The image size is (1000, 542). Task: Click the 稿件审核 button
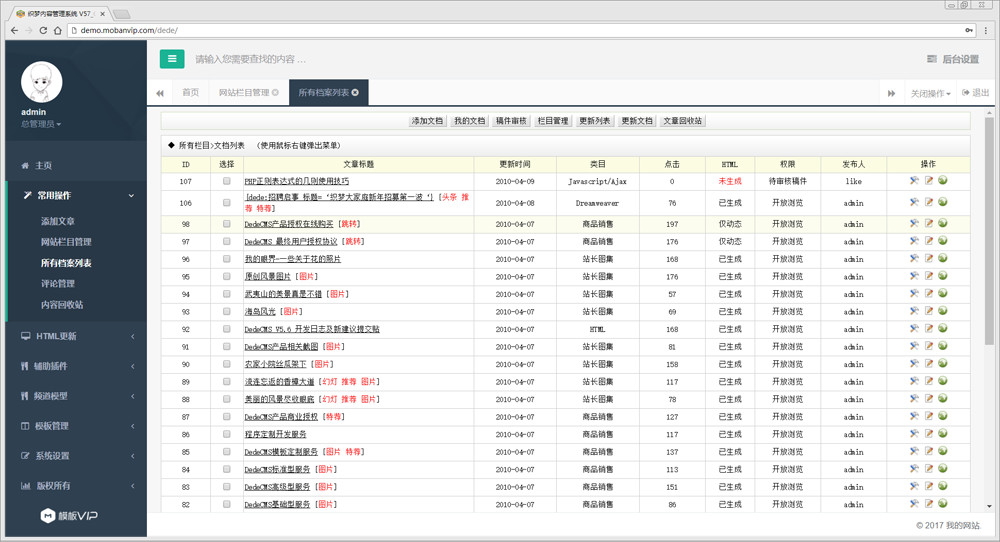click(x=511, y=121)
